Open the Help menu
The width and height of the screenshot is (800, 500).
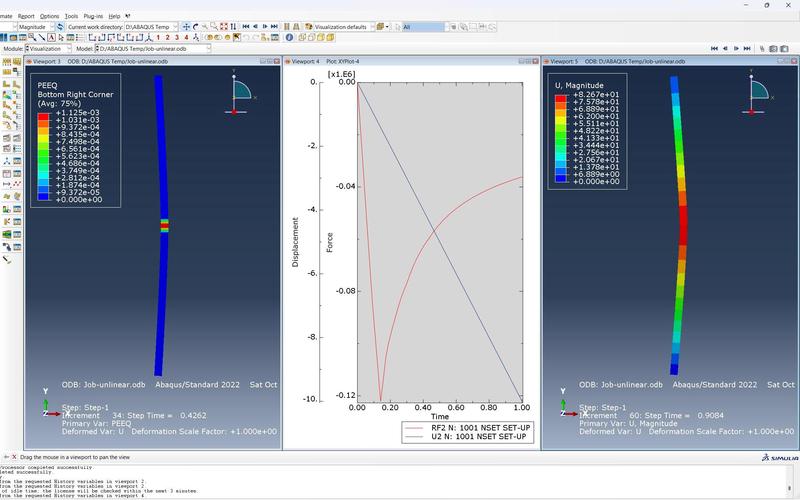pos(114,16)
